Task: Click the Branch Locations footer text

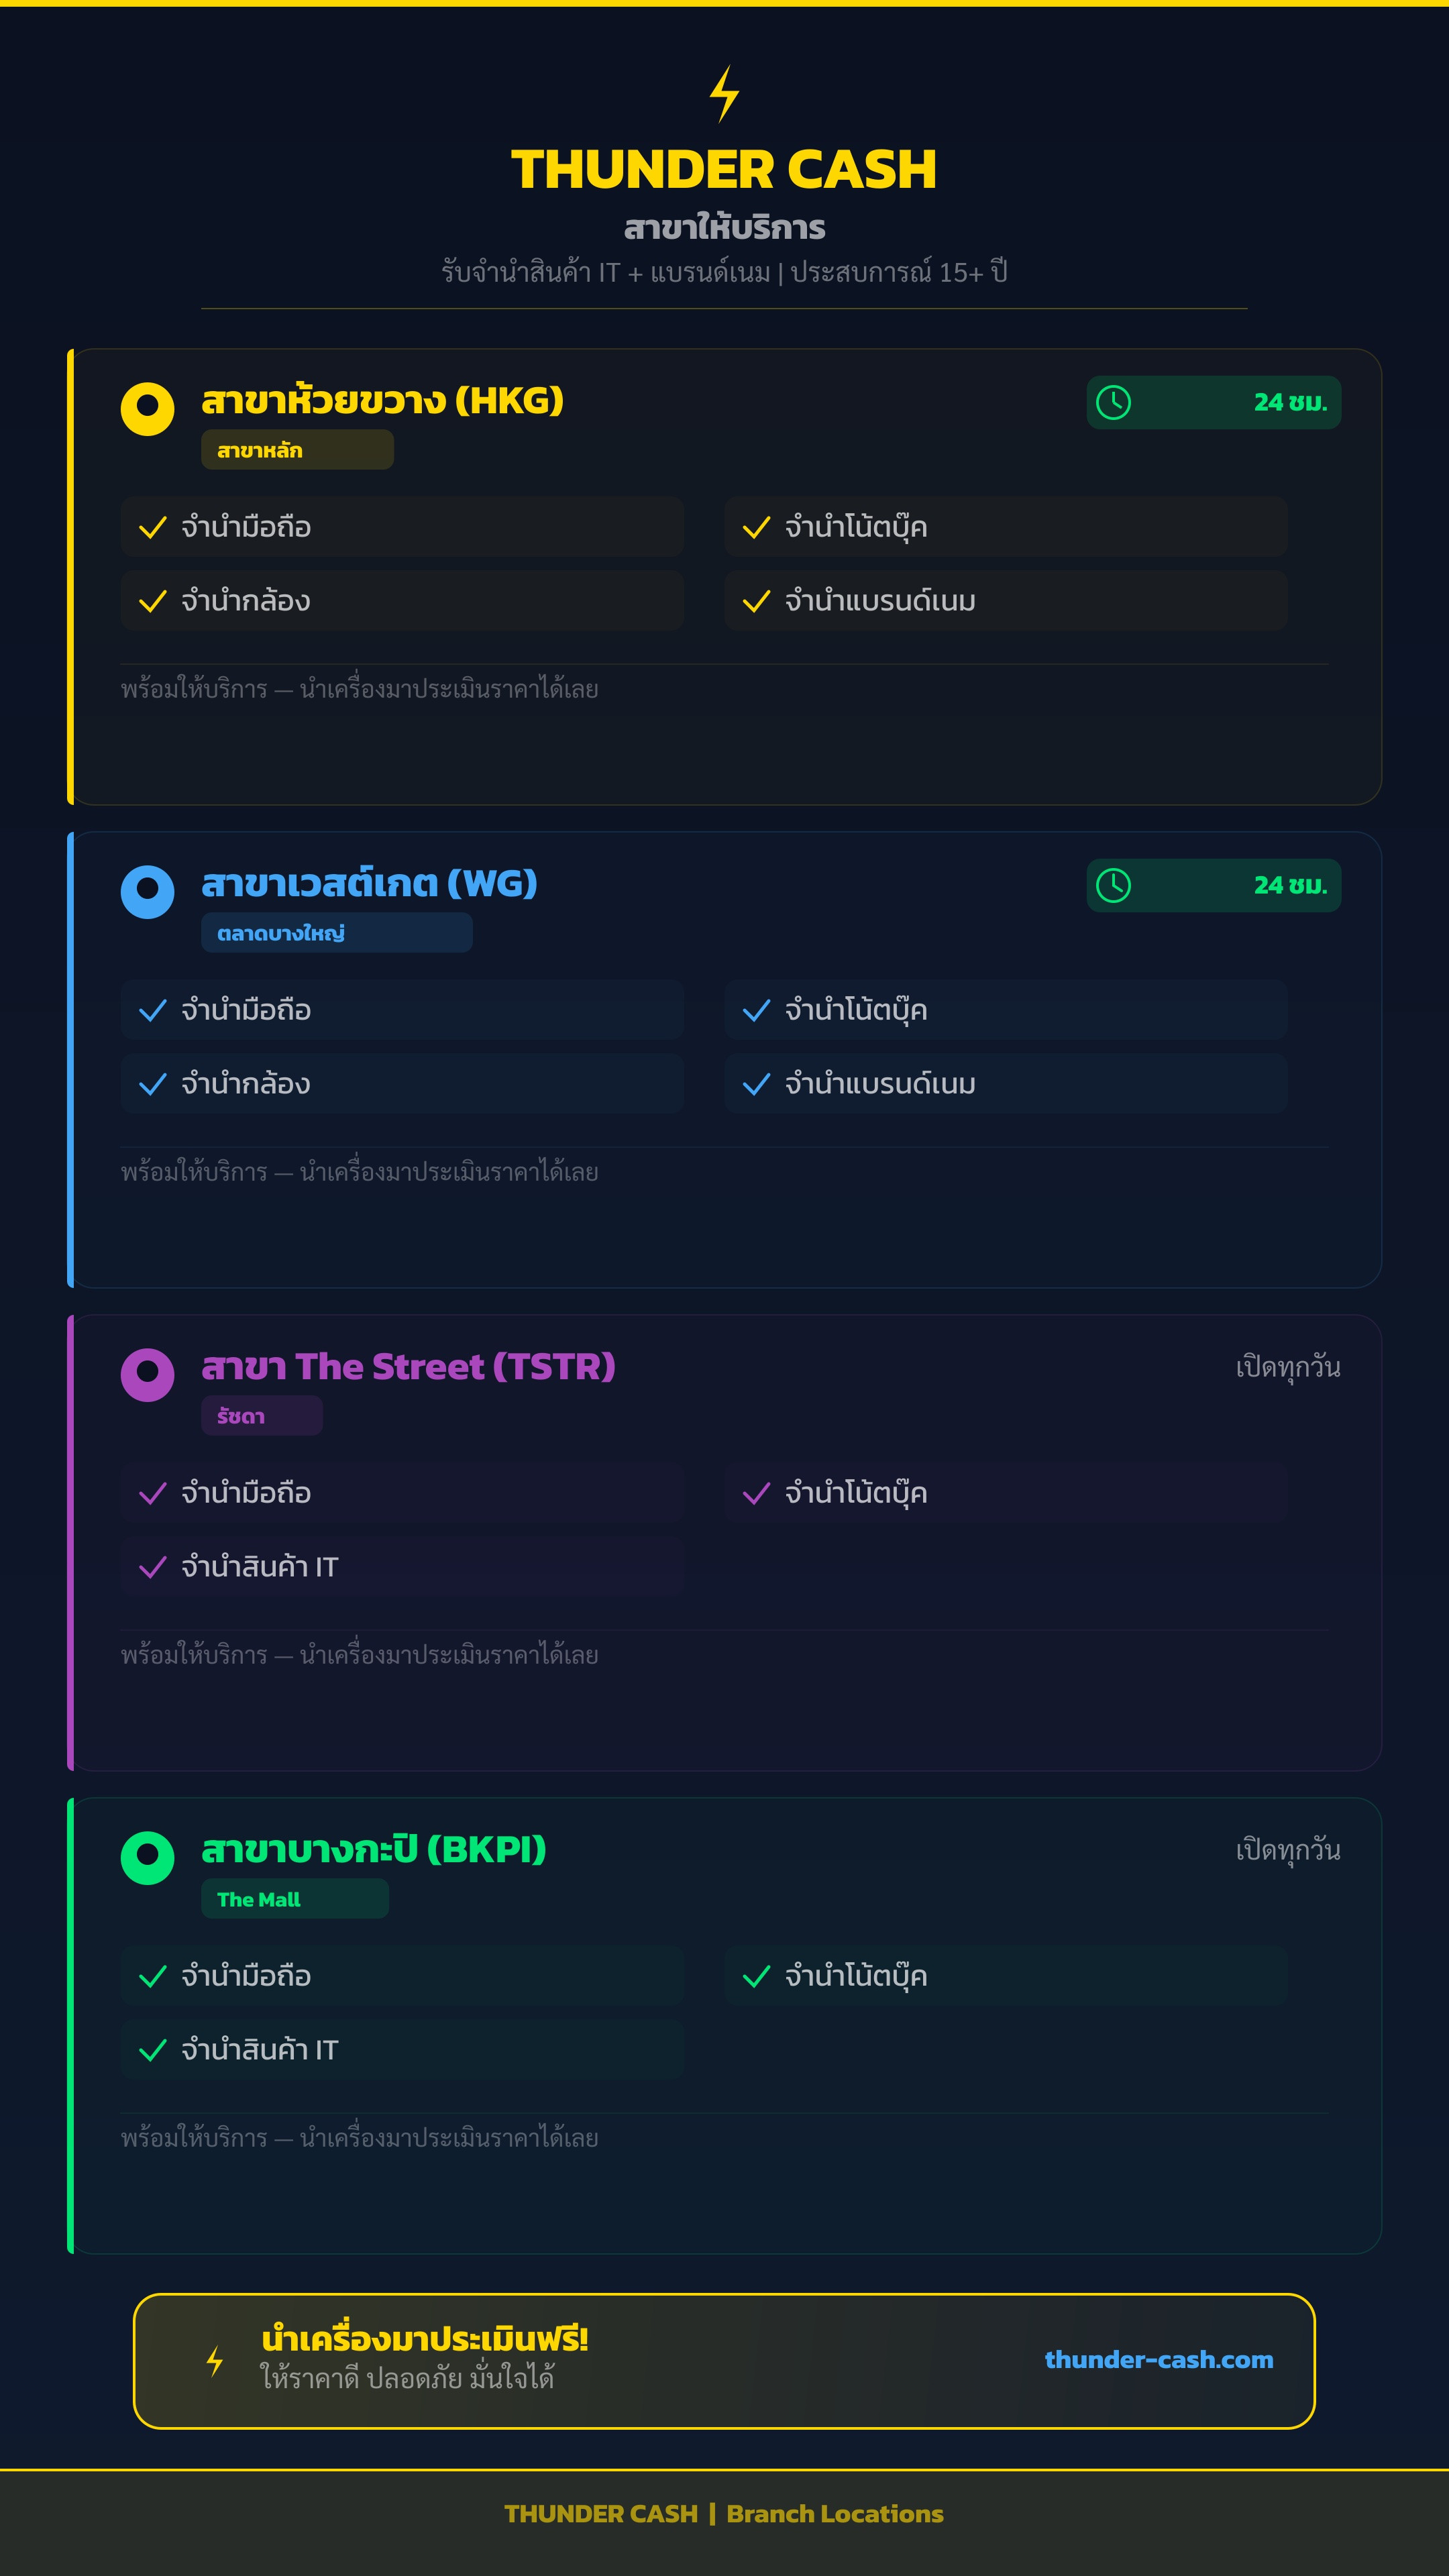Action: 835,2514
